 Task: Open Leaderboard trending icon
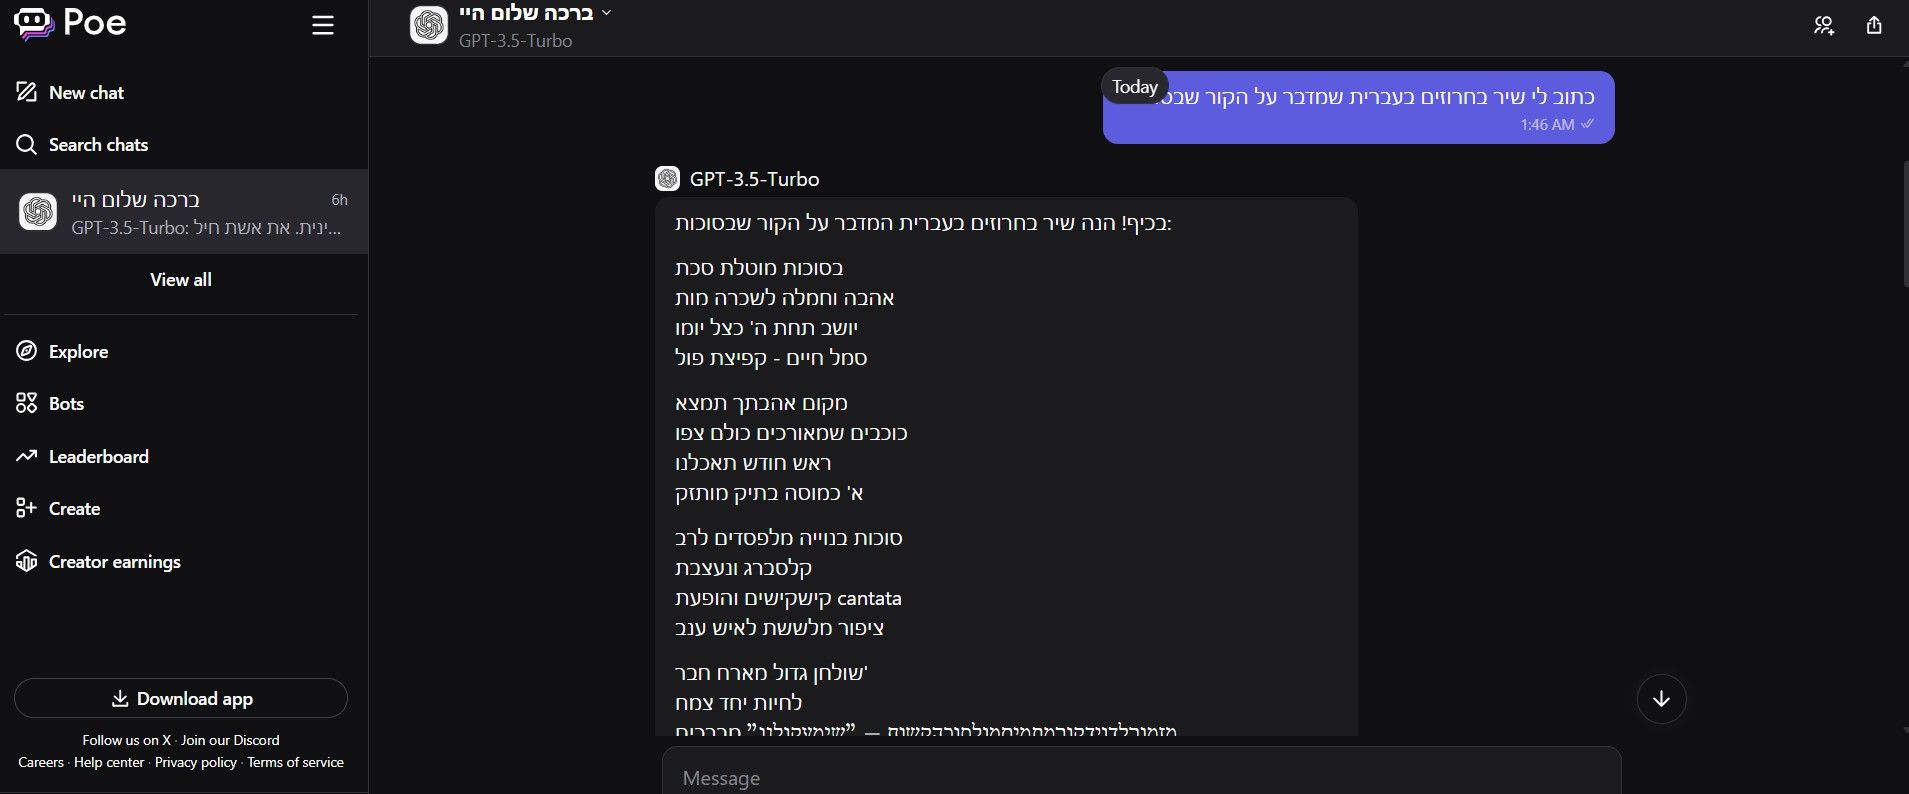click(x=27, y=456)
